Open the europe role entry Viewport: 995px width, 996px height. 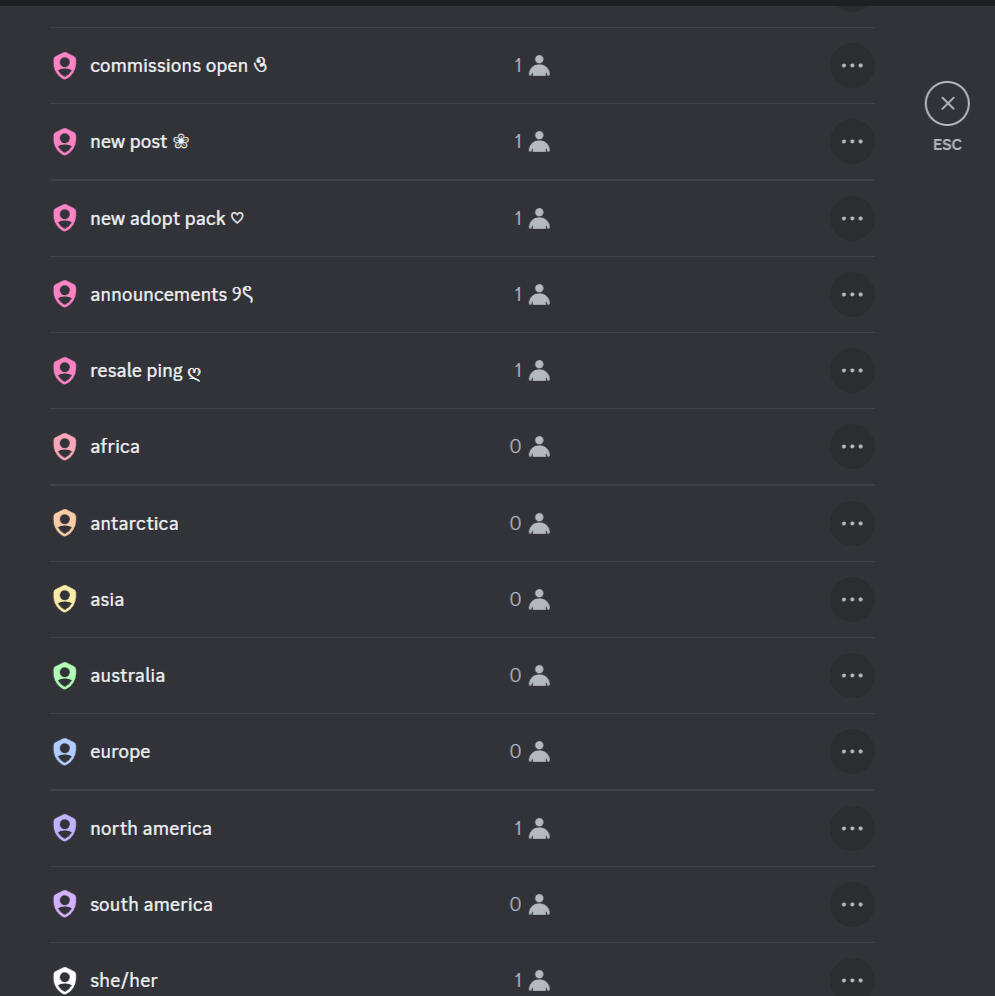click(x=462, y=751)
